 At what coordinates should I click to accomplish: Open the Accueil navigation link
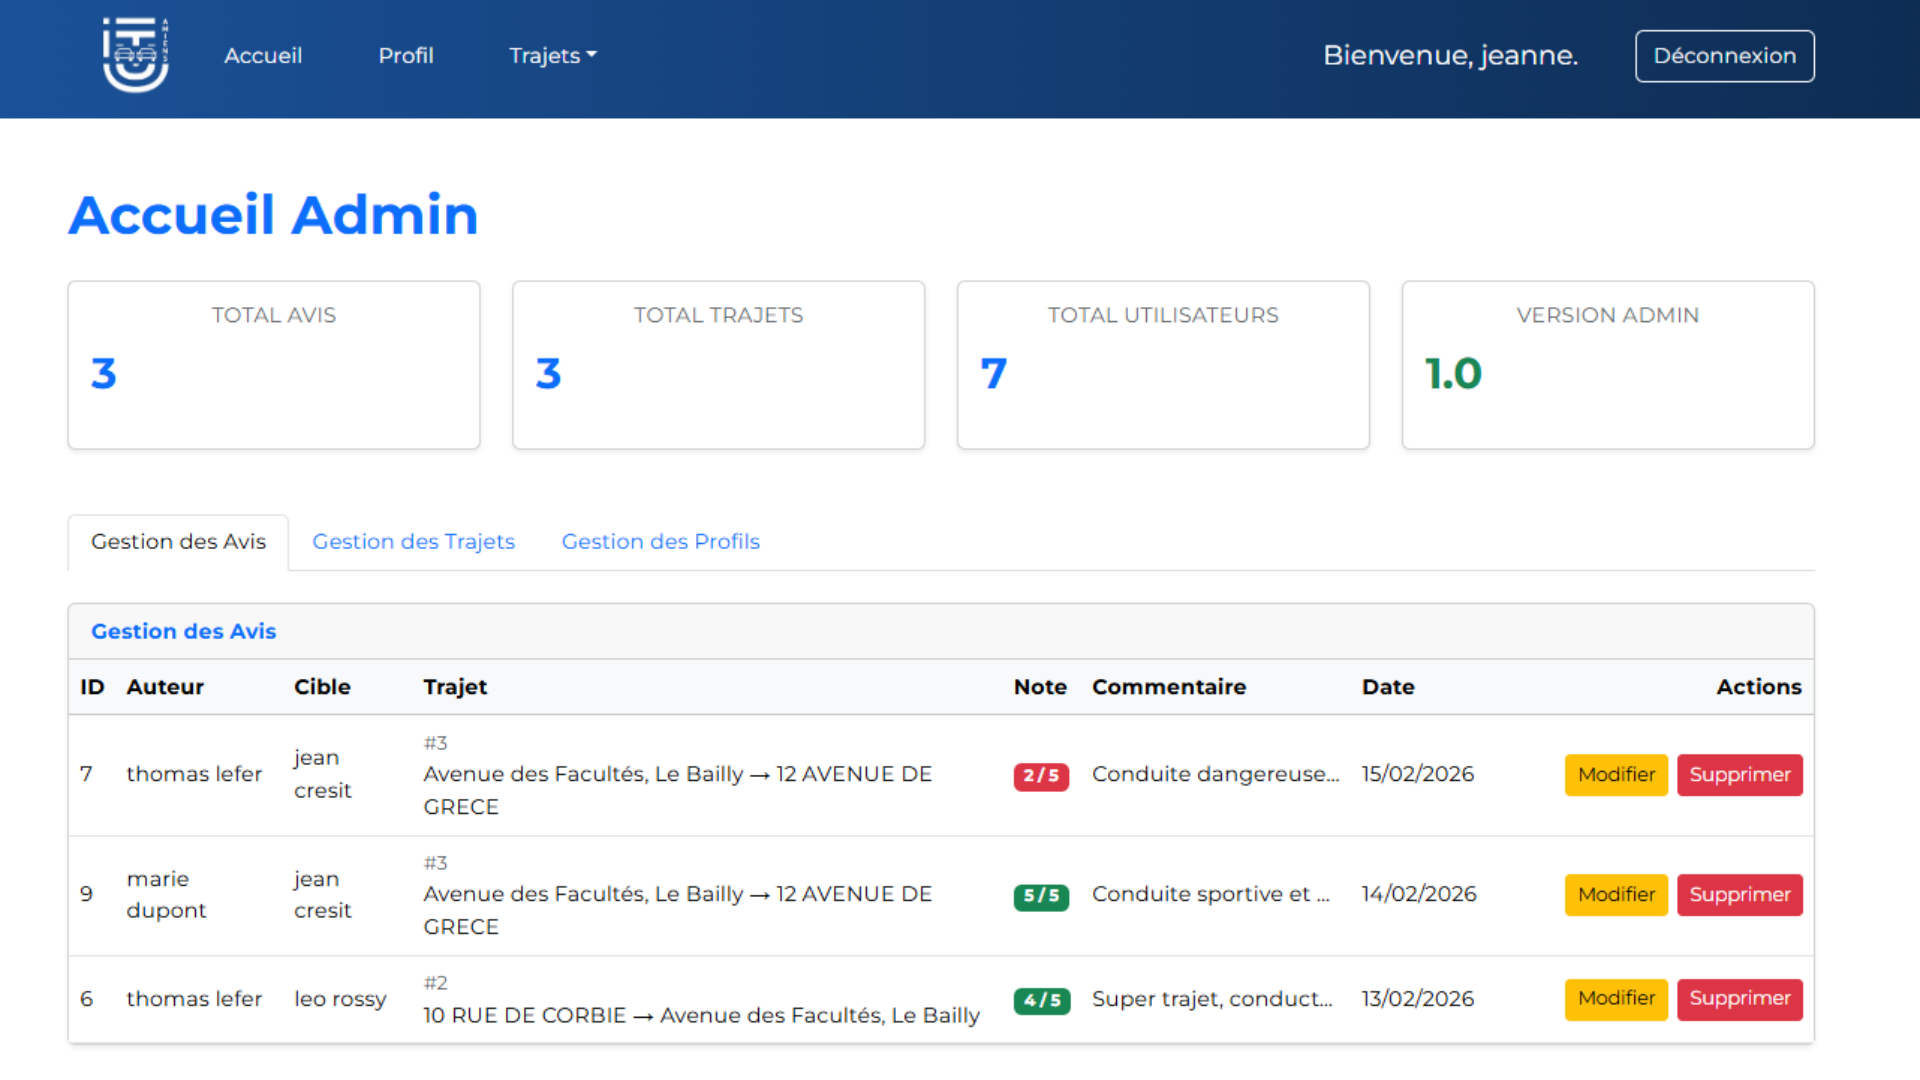263,56
